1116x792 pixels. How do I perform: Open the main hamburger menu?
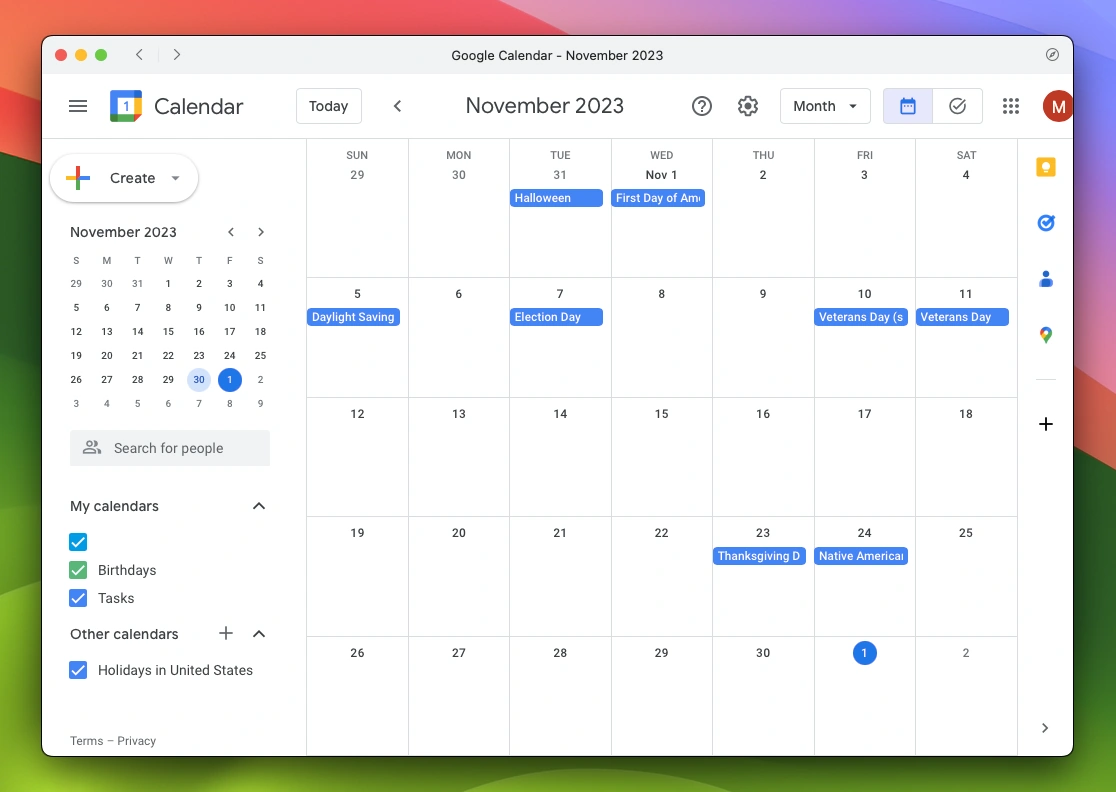pyautogui.click(x=78, y=106)
